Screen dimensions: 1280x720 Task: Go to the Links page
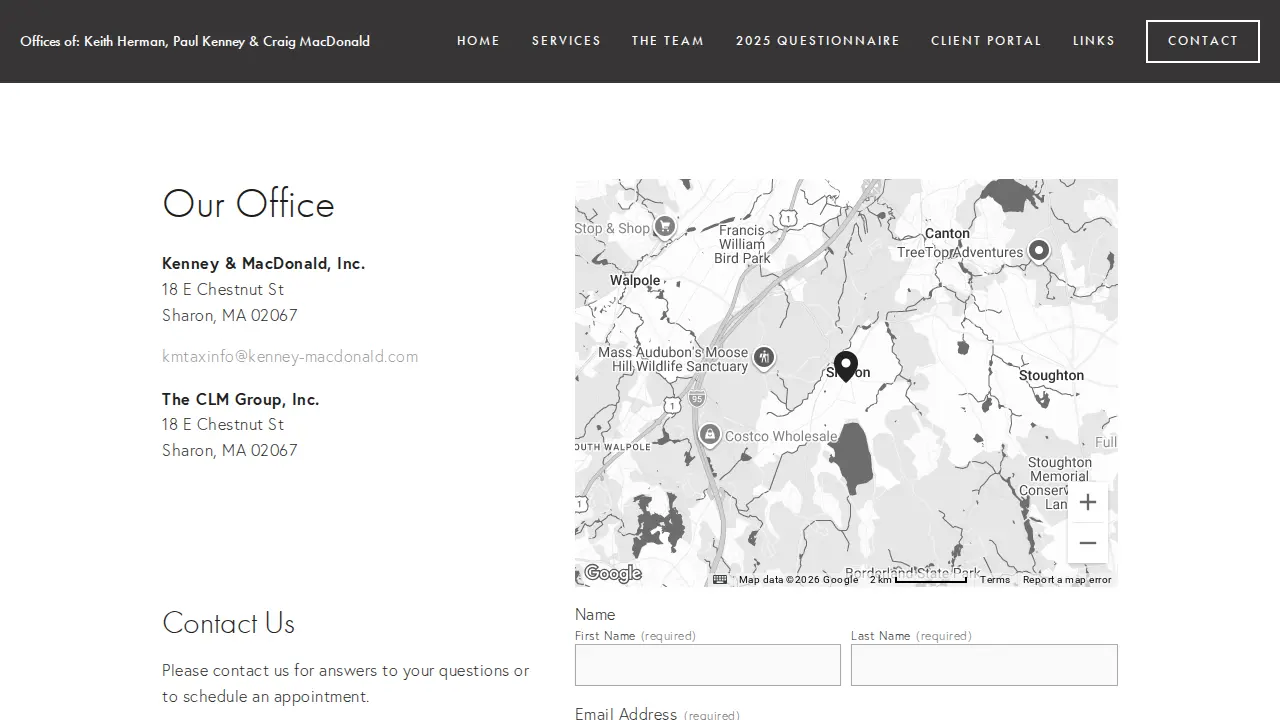[x=1094, y=41]
